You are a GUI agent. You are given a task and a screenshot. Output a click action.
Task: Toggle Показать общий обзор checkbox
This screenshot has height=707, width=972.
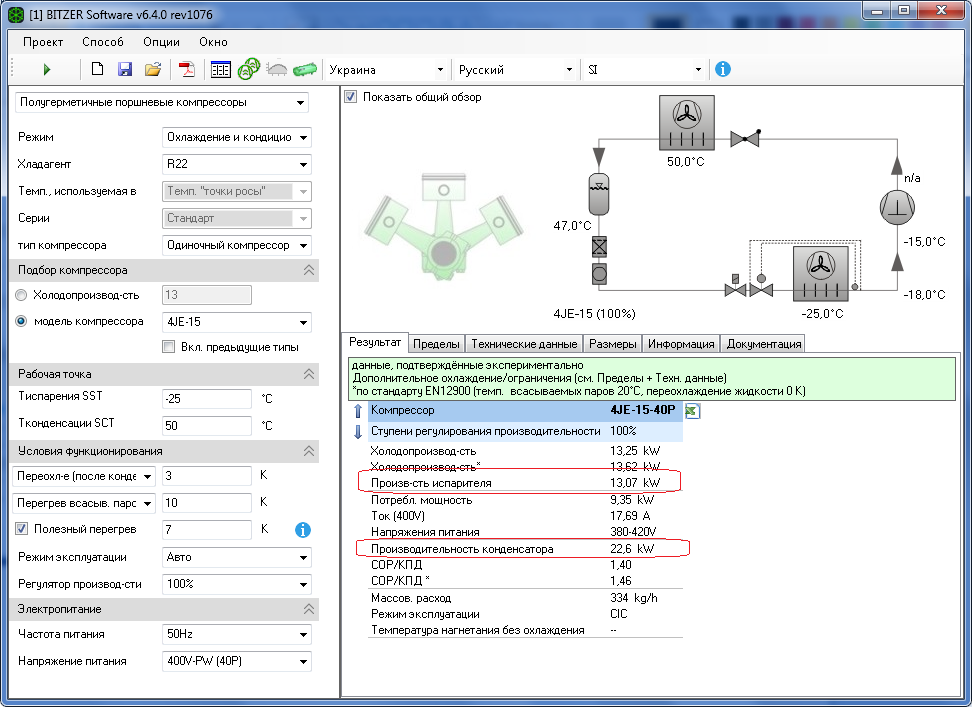[351, 97]
